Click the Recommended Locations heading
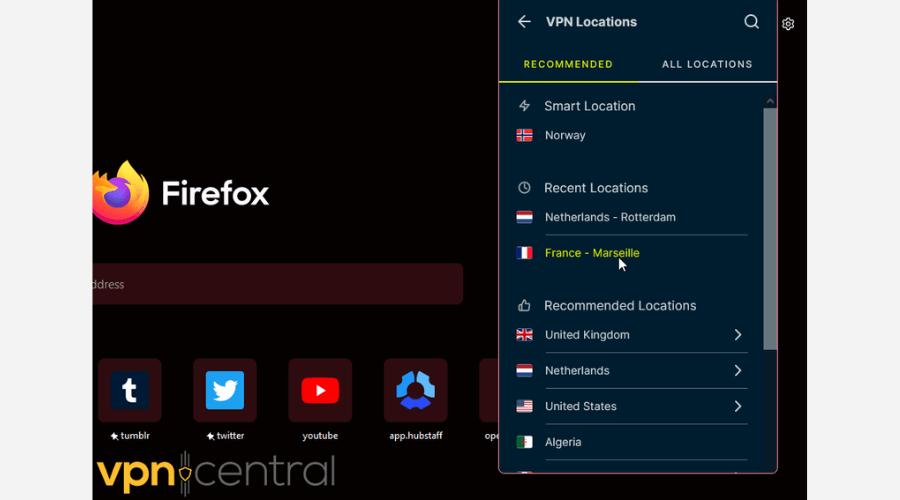Image resolution: width=900 pixels, height=500 pixels. 620,305
